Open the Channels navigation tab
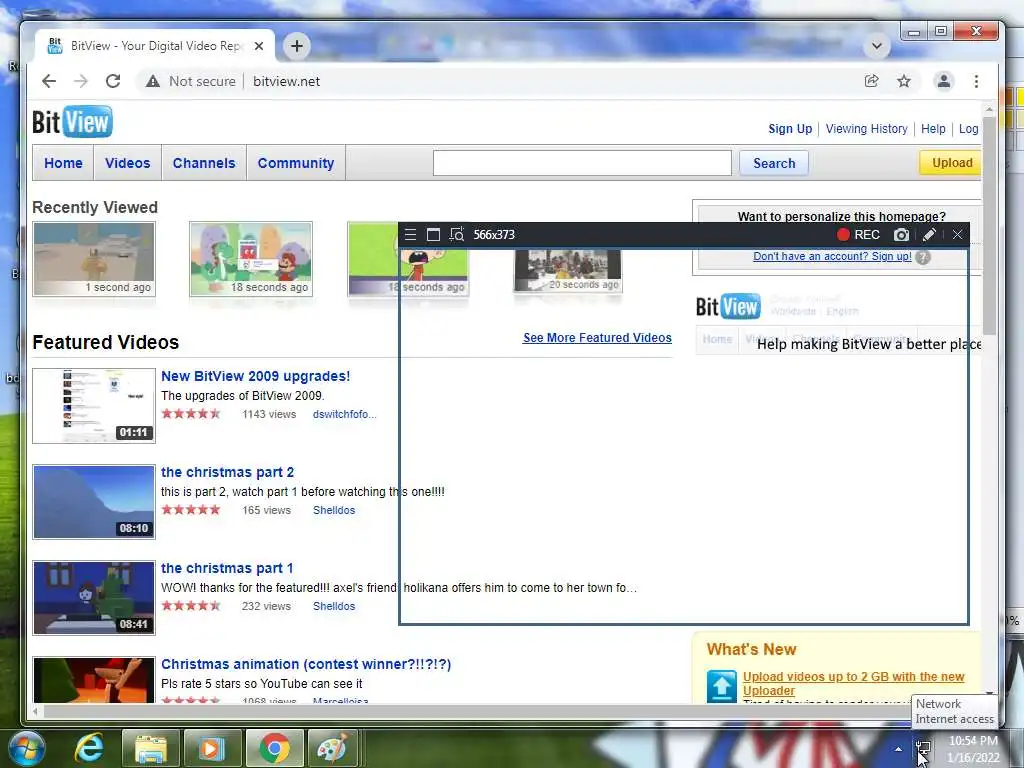The height and width of the screenshot is (768, 1024). [204, 163]
